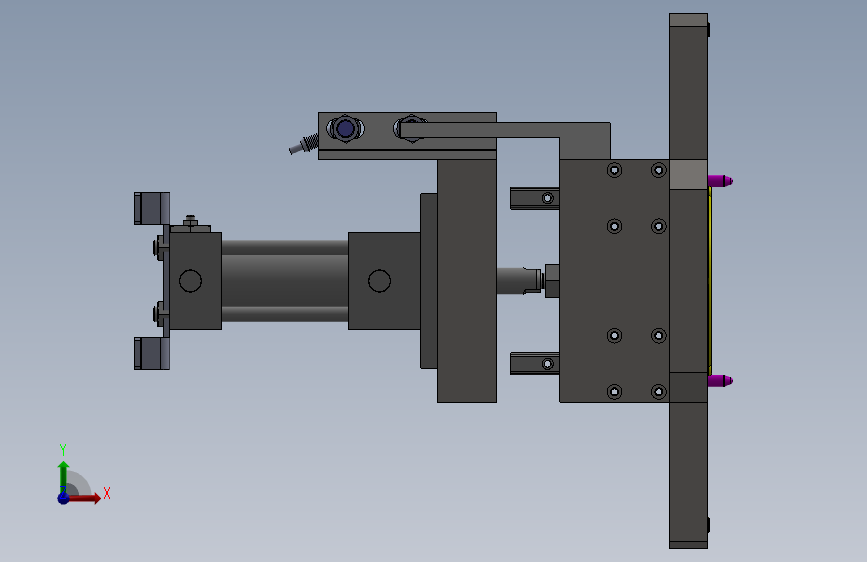Select the middle vertical mounting plate

(467, 281)
